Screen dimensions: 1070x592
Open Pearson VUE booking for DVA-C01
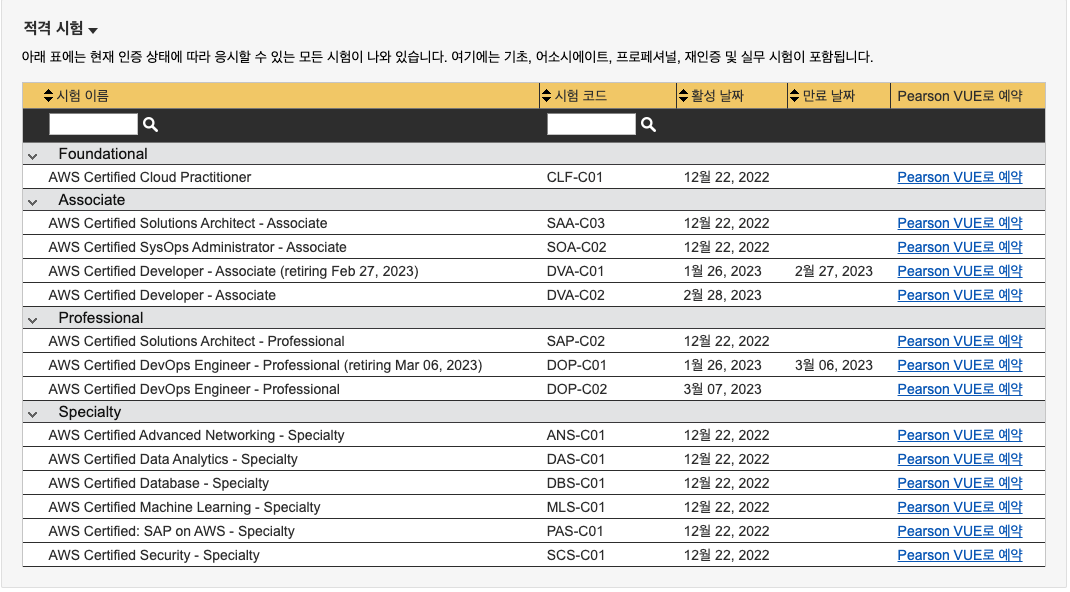tap(959, 271)
